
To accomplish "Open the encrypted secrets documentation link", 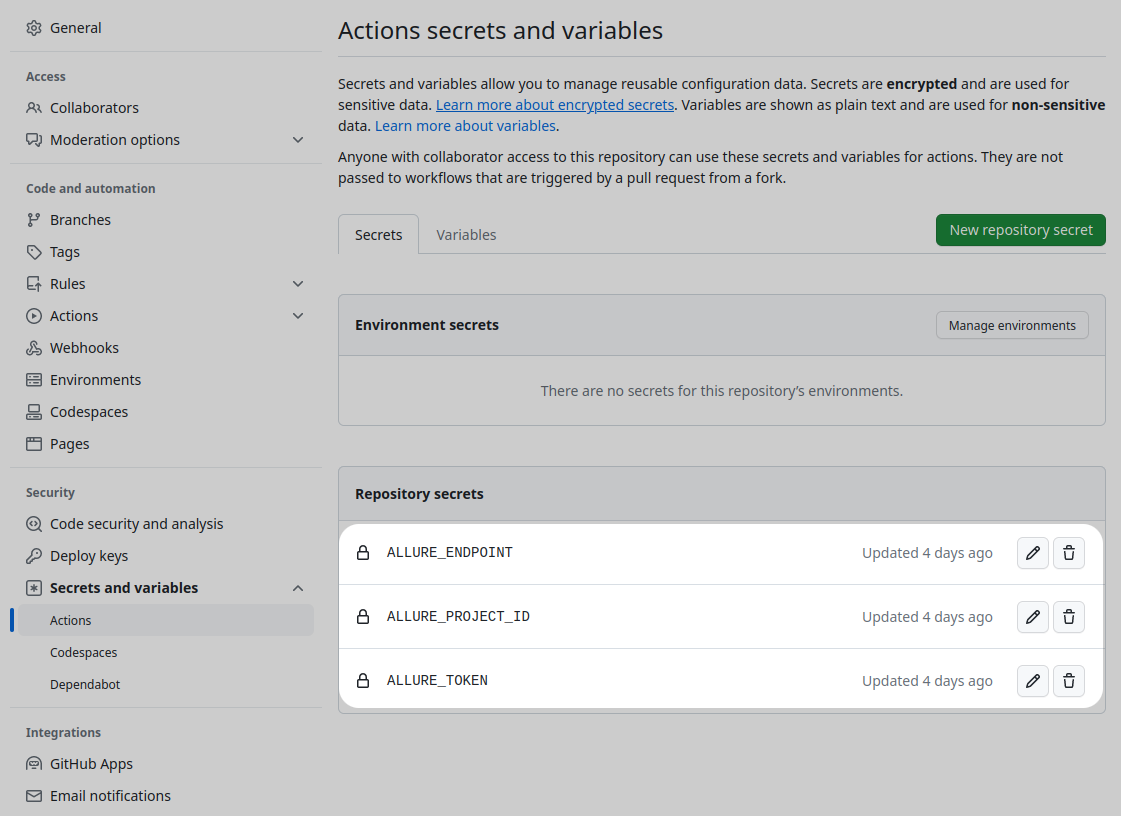I will pyautogui.click(x=554, y=104).
